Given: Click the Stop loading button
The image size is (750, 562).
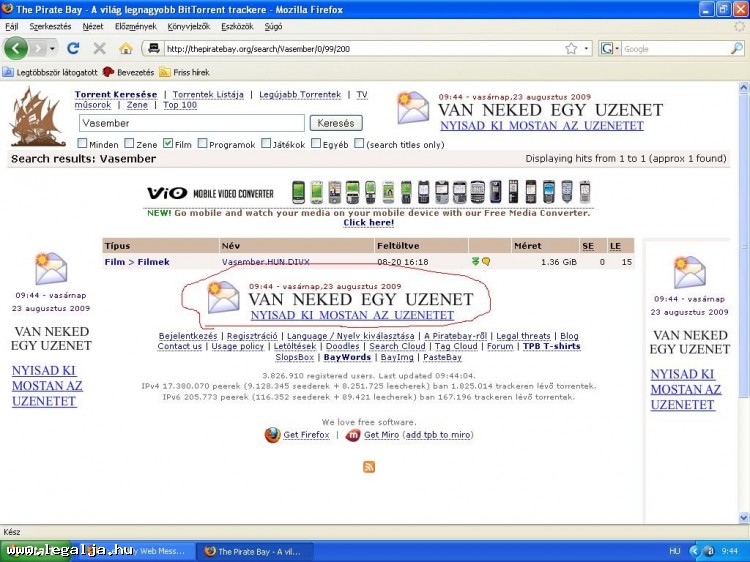Looking at the screenshot, I should click(99, 48).
